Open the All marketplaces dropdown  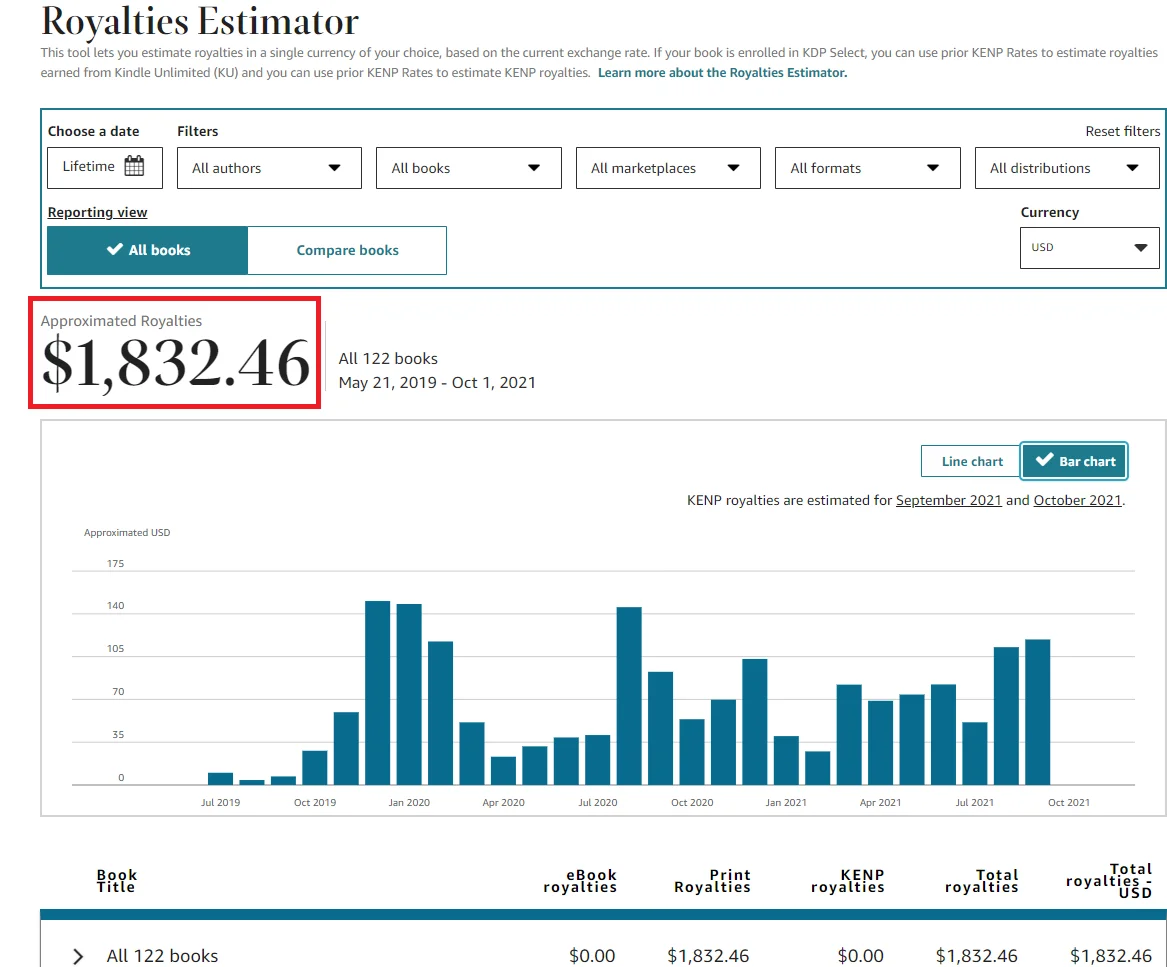(x=666, y=167)
